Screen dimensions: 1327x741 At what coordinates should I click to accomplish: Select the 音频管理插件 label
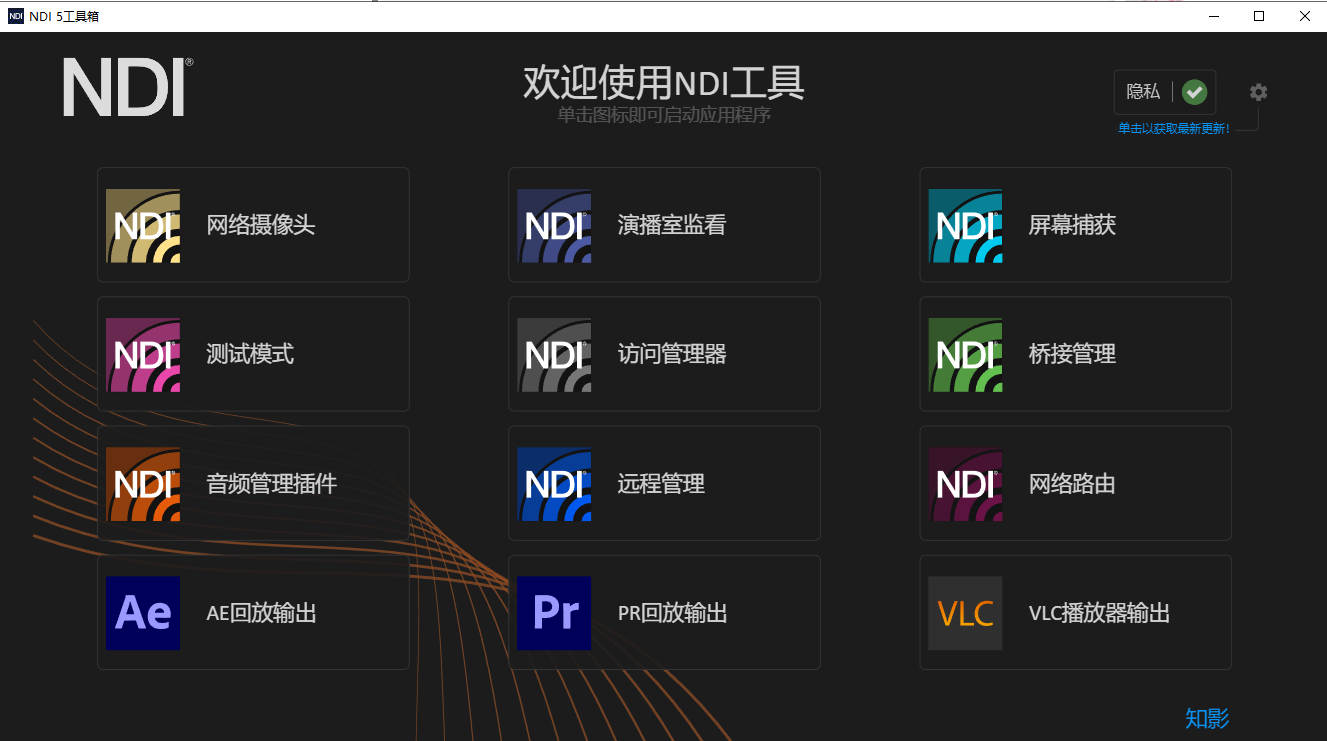272,484
